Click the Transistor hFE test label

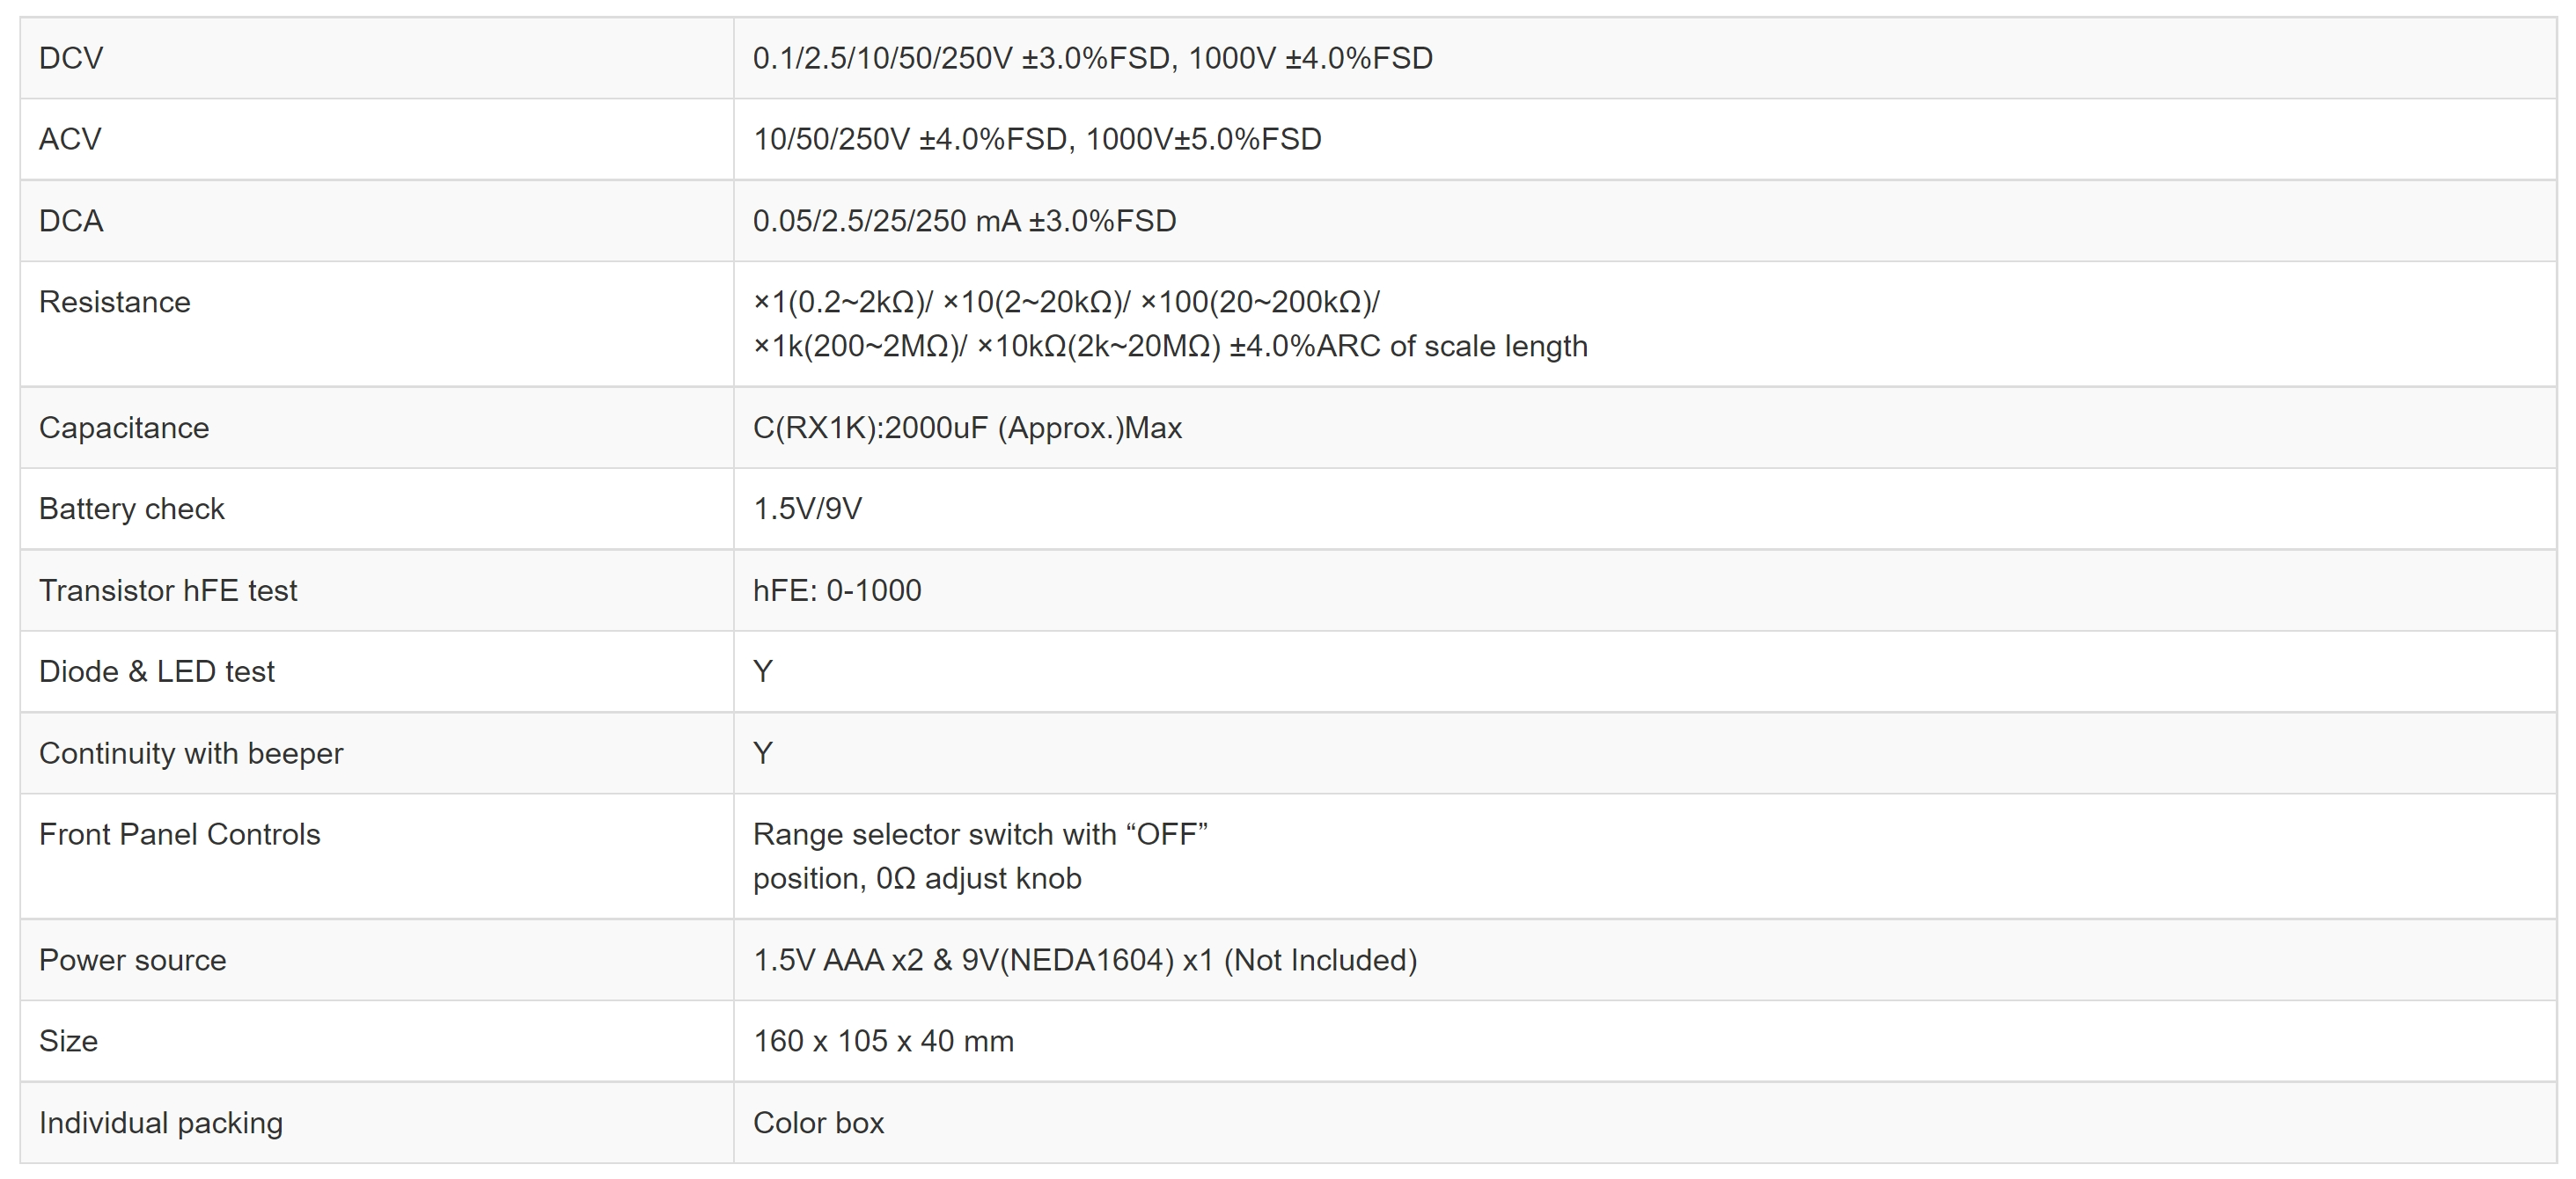click(x=168, y=590)
